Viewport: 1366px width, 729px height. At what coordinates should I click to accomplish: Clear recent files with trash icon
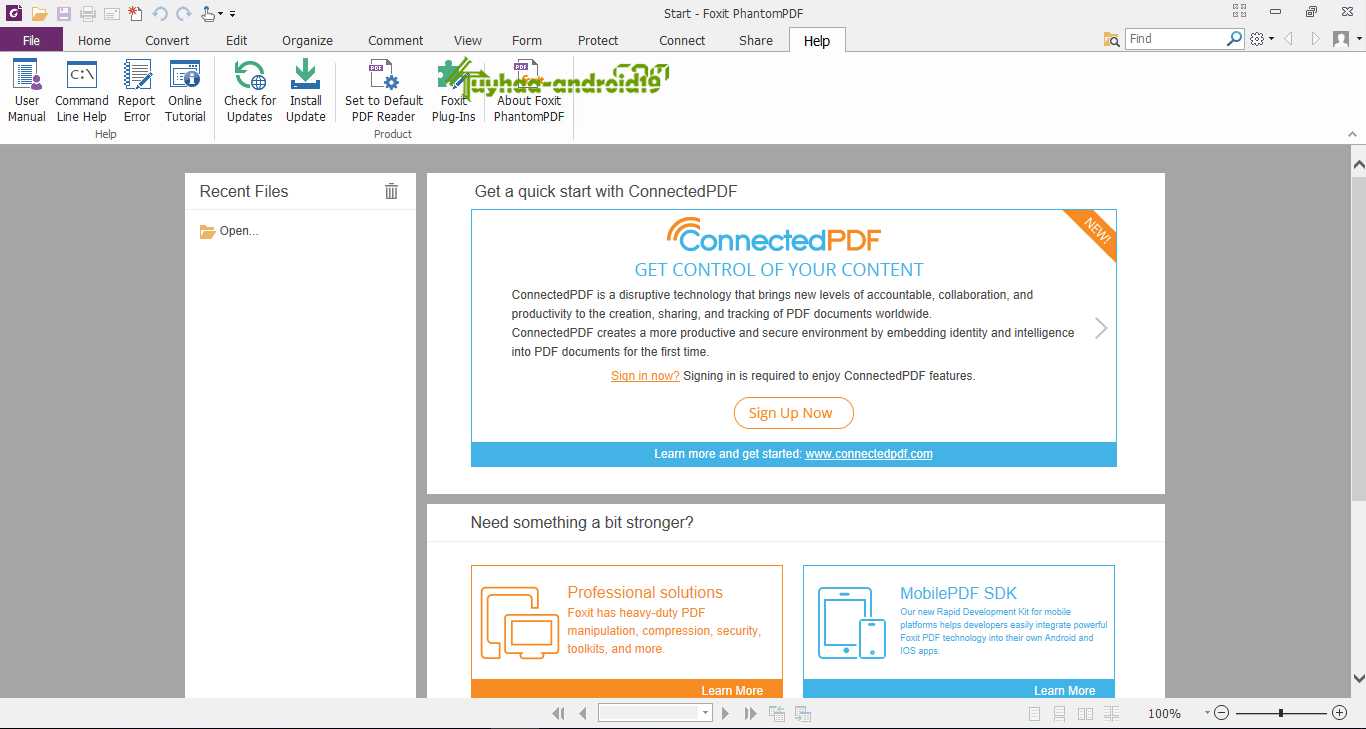[391, 191]
